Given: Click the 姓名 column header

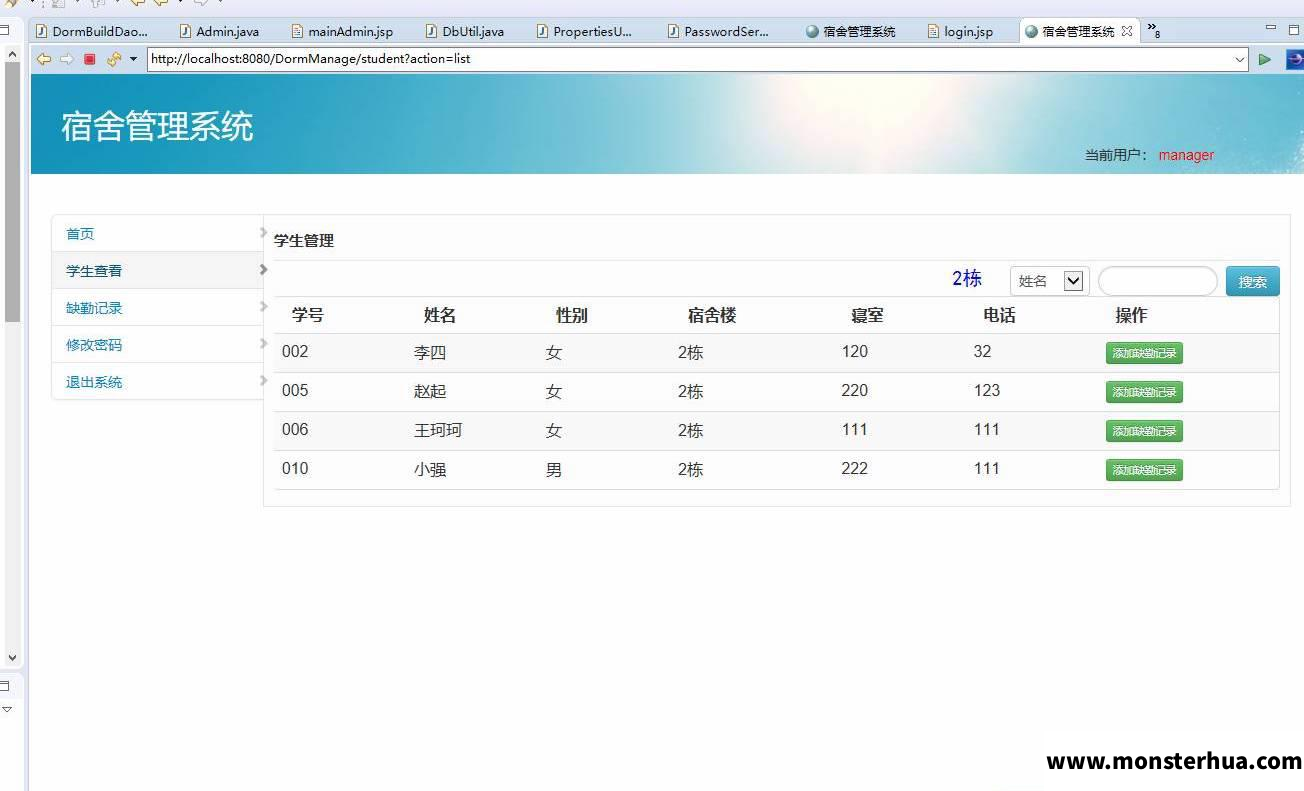Looking at the screenshot, I should click(x=440, y=315).
